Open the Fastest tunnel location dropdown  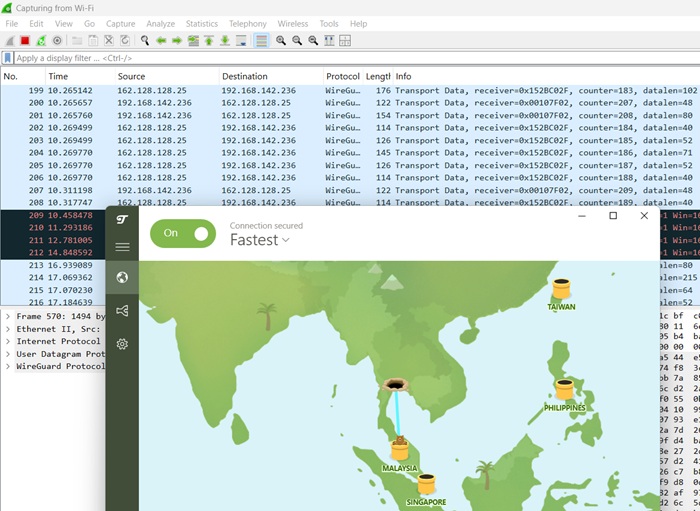(260, 240)
